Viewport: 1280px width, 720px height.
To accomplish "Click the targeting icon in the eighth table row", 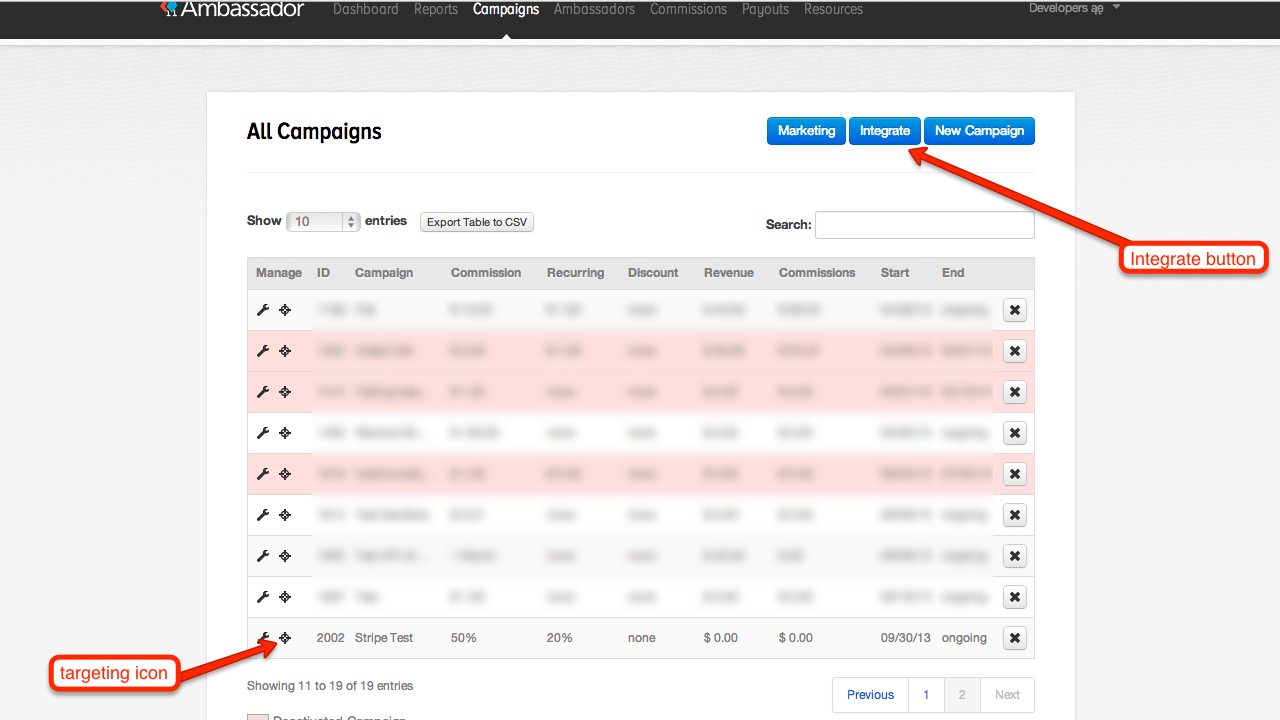I will tap(285, 597).
